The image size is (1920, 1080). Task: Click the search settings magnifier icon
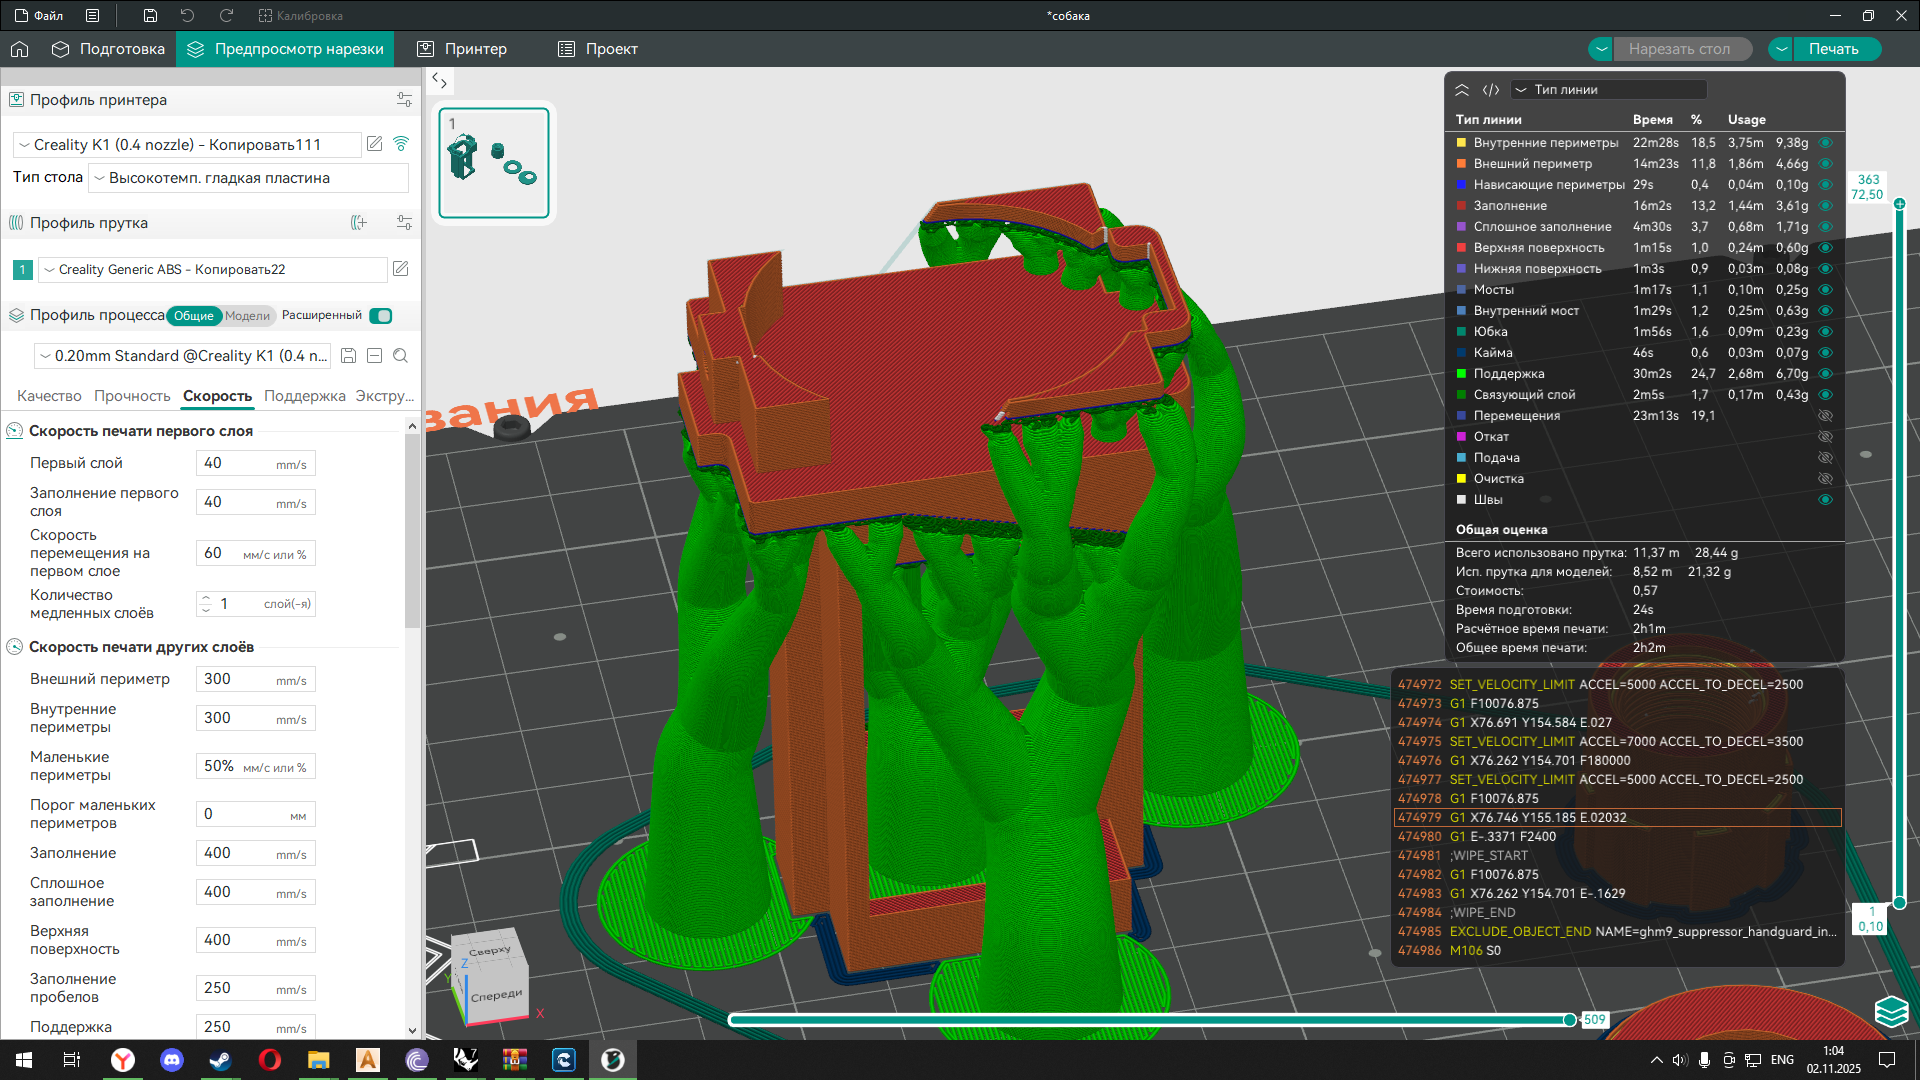click(x=401, y=356)
